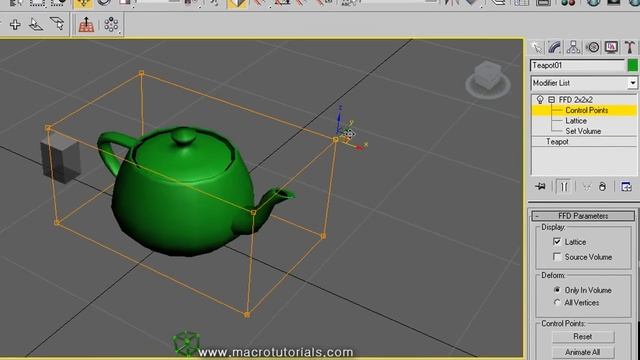Select the lower-right lattice control point

coord(323,236)
